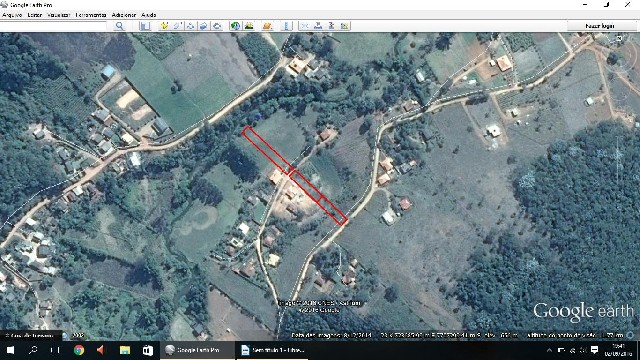
Task: Open the Arquivo menu
Action: point(12,15)
